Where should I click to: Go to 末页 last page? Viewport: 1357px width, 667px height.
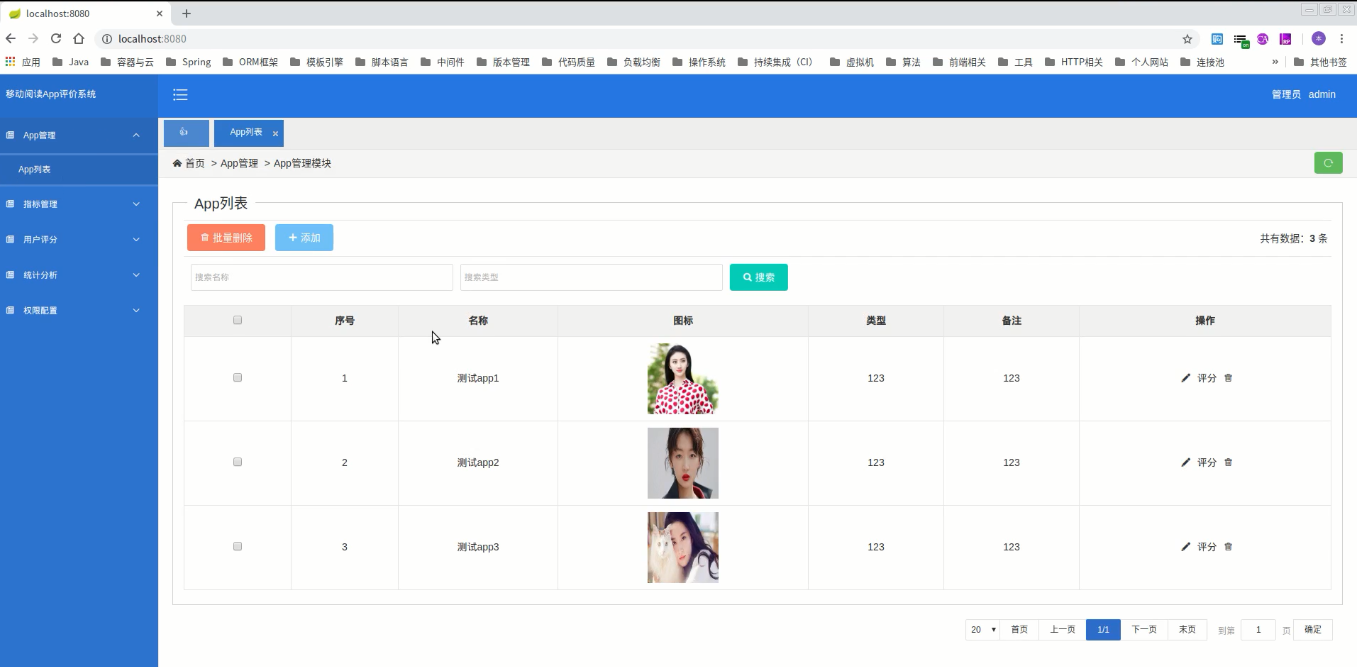point(1187,630)
